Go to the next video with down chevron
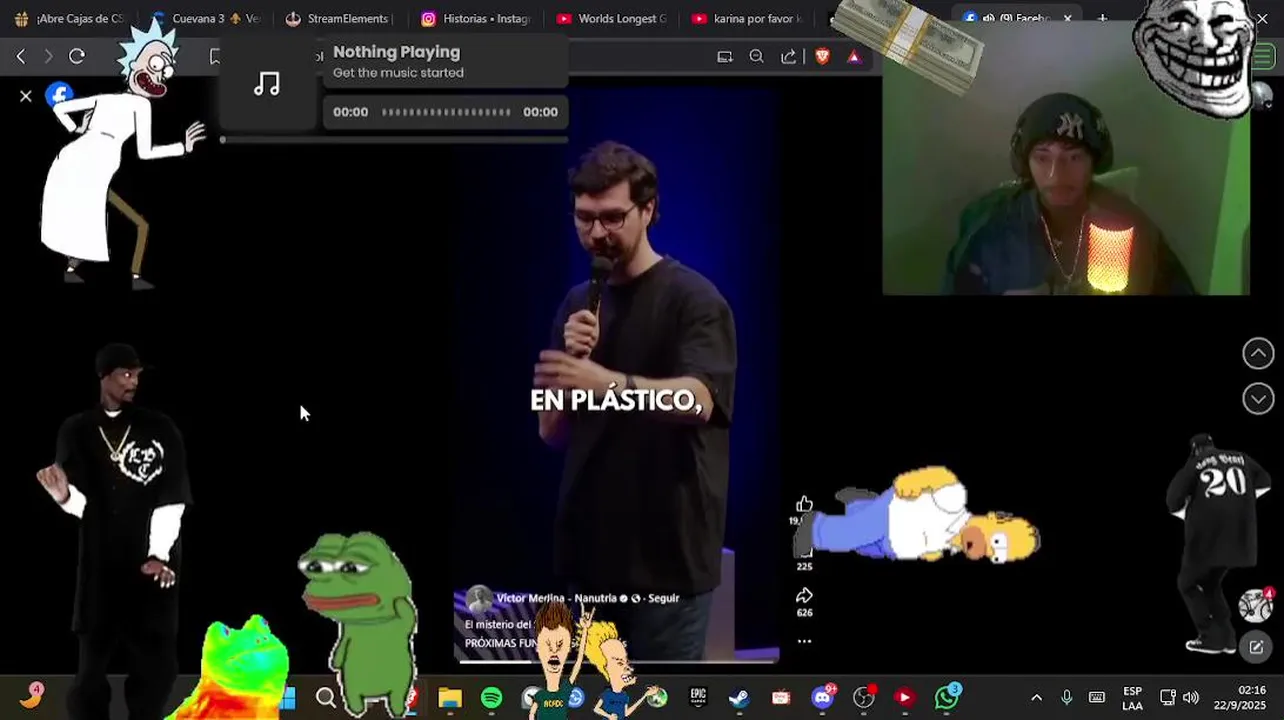Image resolution: width=1284 pixels, height=720 pixels. click(1258, 399)
